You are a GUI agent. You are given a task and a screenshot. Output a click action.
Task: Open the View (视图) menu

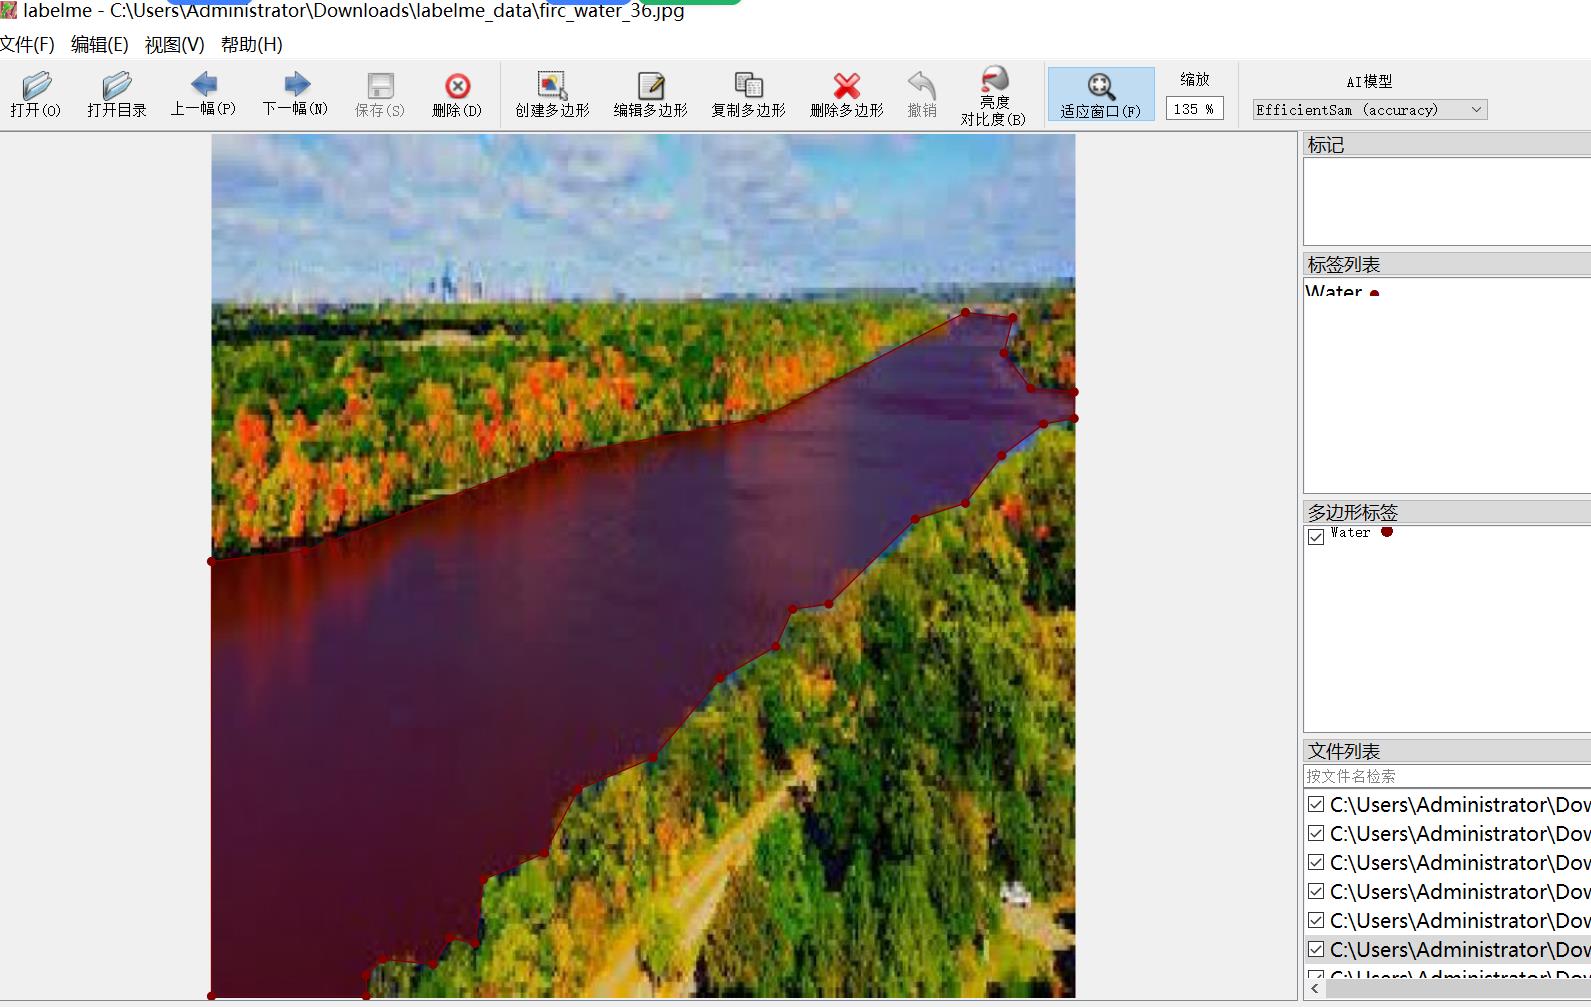pos(174,45)
